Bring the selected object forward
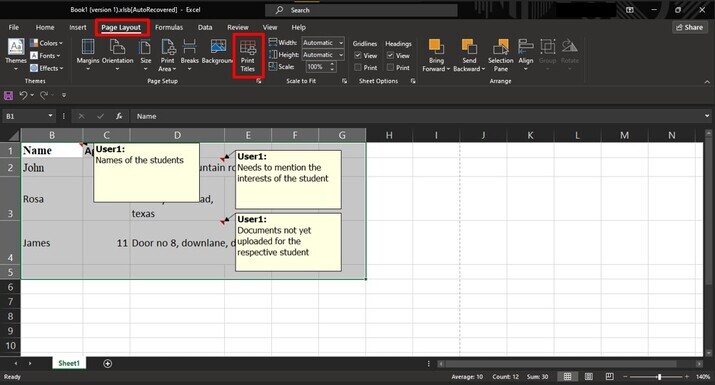The height and width of the screenshot is (385, 715). (x=436, y=55)
